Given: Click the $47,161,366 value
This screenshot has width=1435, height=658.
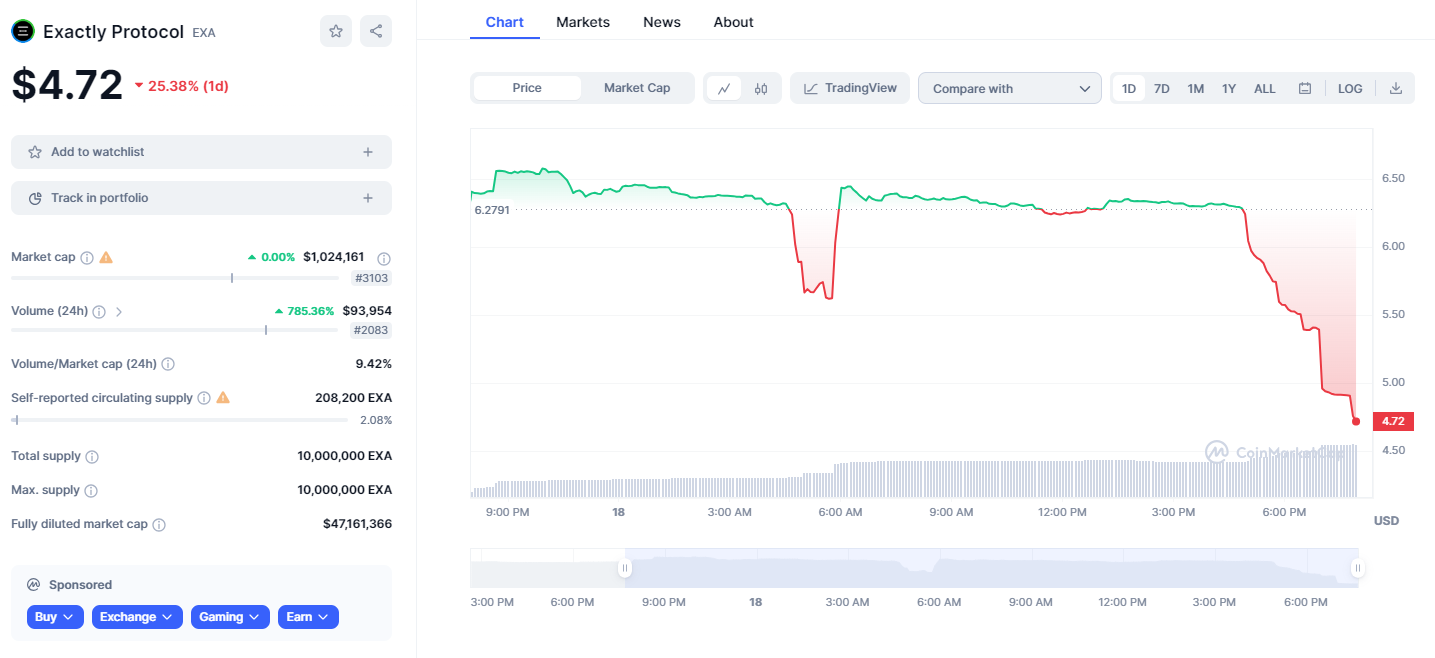Looking at the screenshot, I should coord(357,524).
